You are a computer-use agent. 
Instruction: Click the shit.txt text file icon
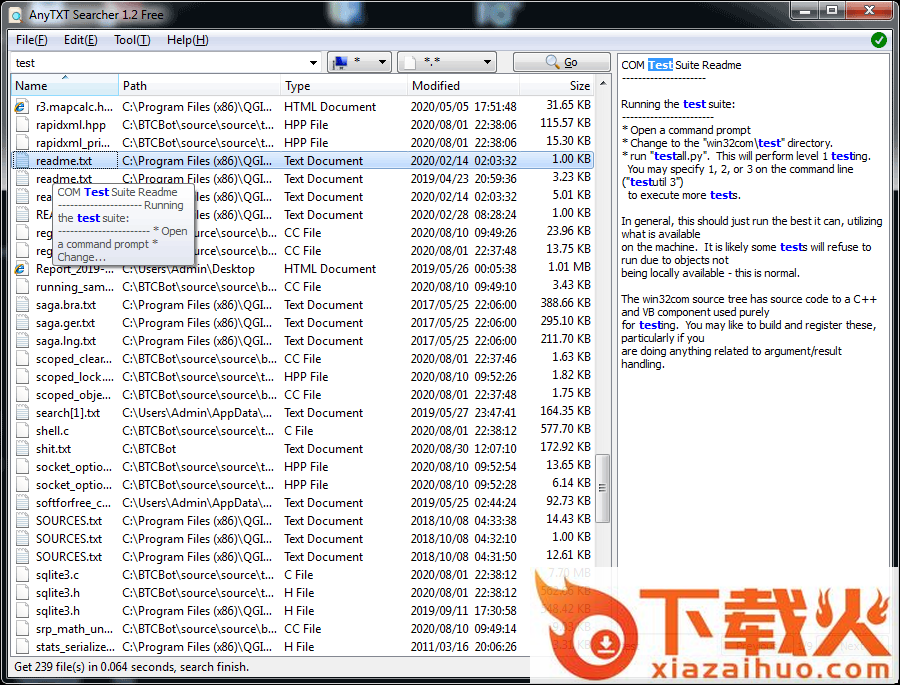click(22, 449)
